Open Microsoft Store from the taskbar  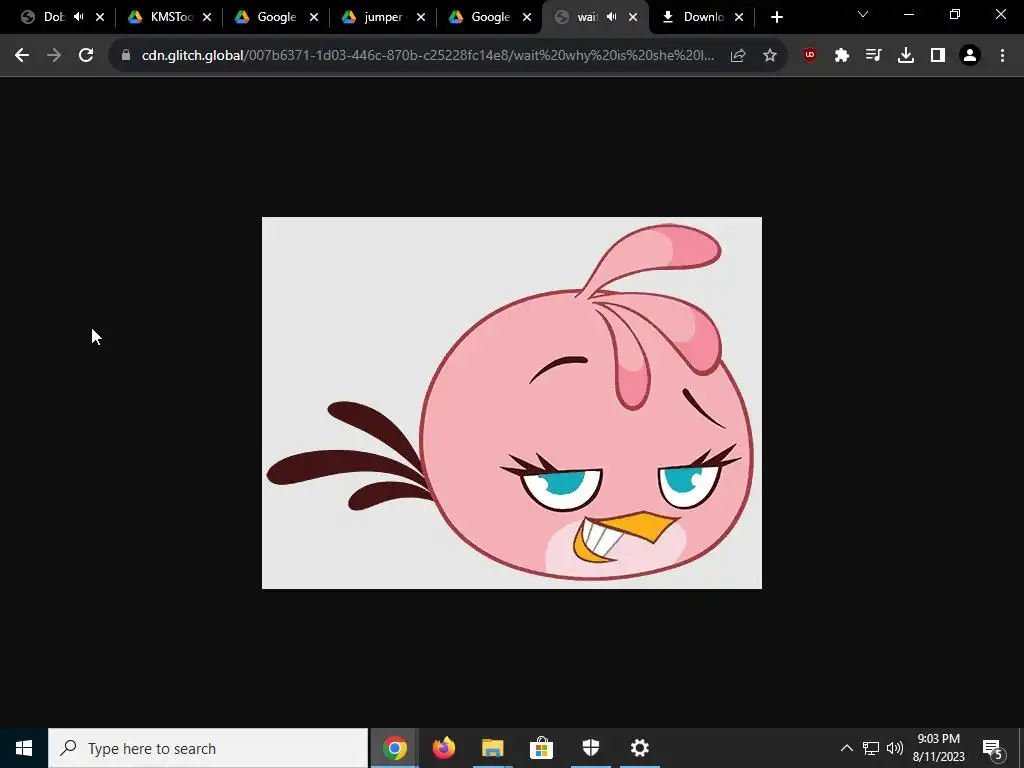coord(541,748)
